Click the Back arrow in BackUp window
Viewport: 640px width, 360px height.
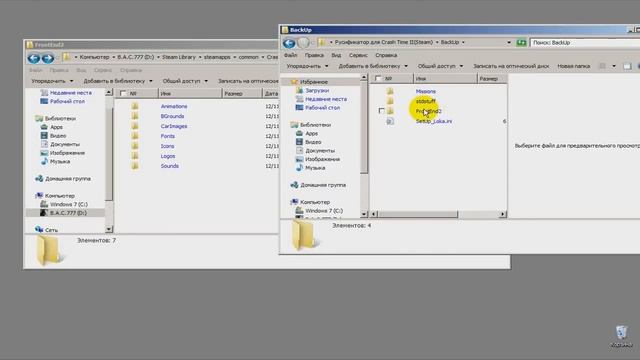(x=289, y=42)
